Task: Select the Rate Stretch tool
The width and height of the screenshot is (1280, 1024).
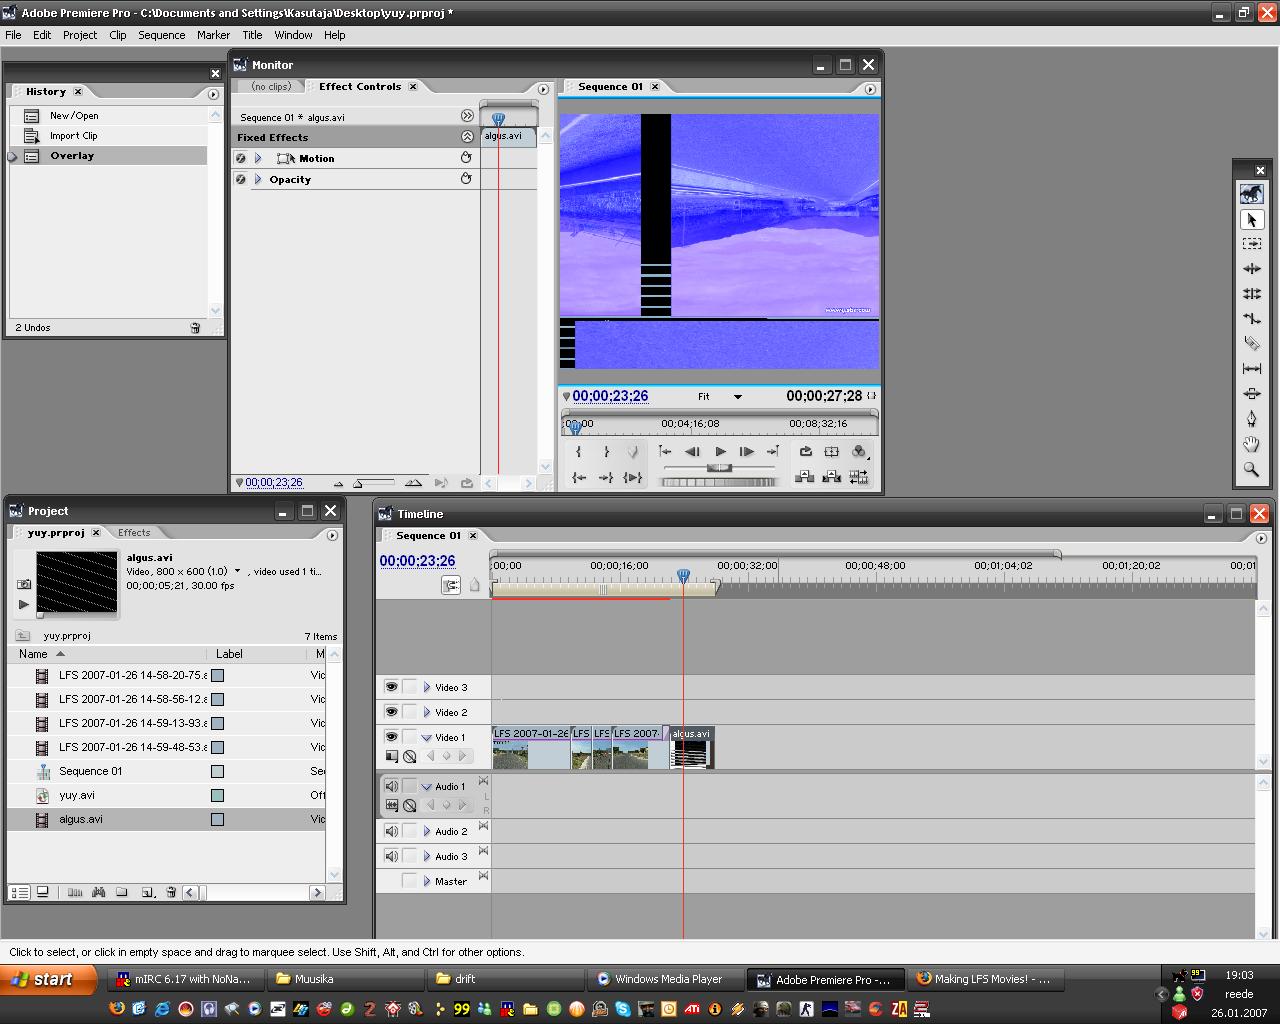Action: (1251, 319)
